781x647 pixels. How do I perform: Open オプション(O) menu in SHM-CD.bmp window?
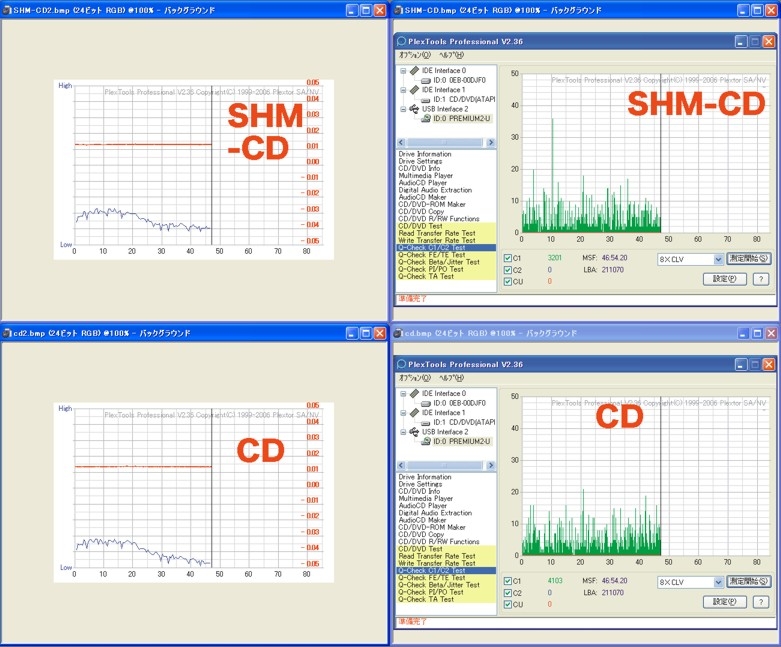[414, 55]
